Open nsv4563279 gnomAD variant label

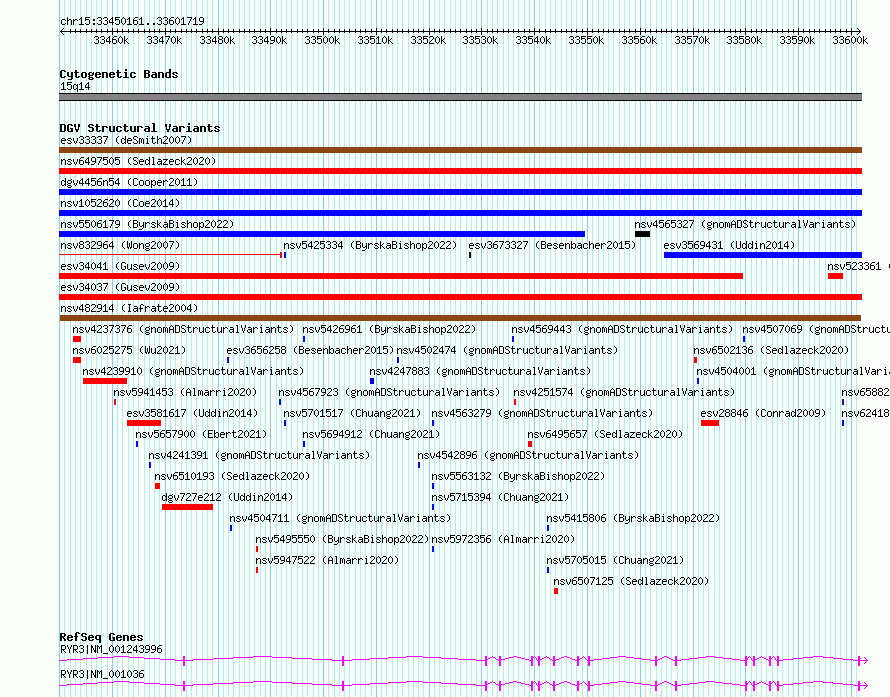[542, 413]
